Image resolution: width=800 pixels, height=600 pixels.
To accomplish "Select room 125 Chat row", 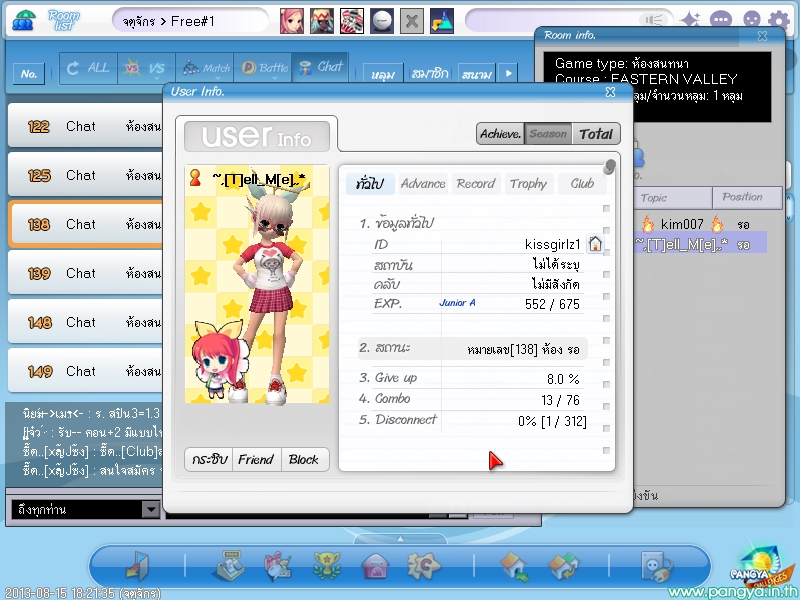I will click(86, 175).
